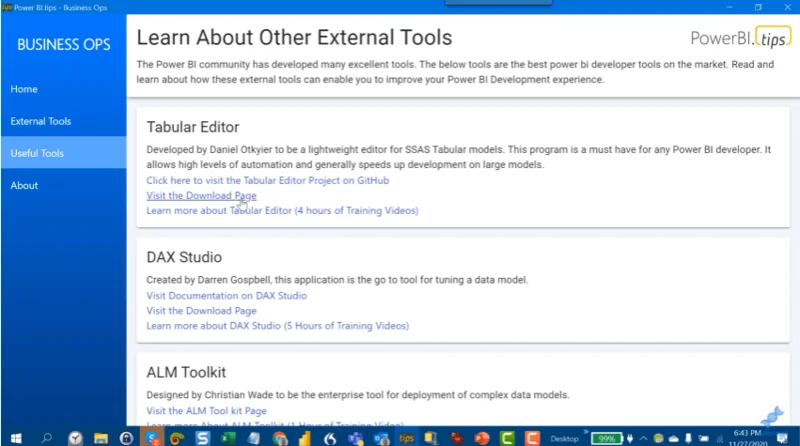Open PowerPoint from the taskbar
The image size is (800, 446).
click(482, 438)
